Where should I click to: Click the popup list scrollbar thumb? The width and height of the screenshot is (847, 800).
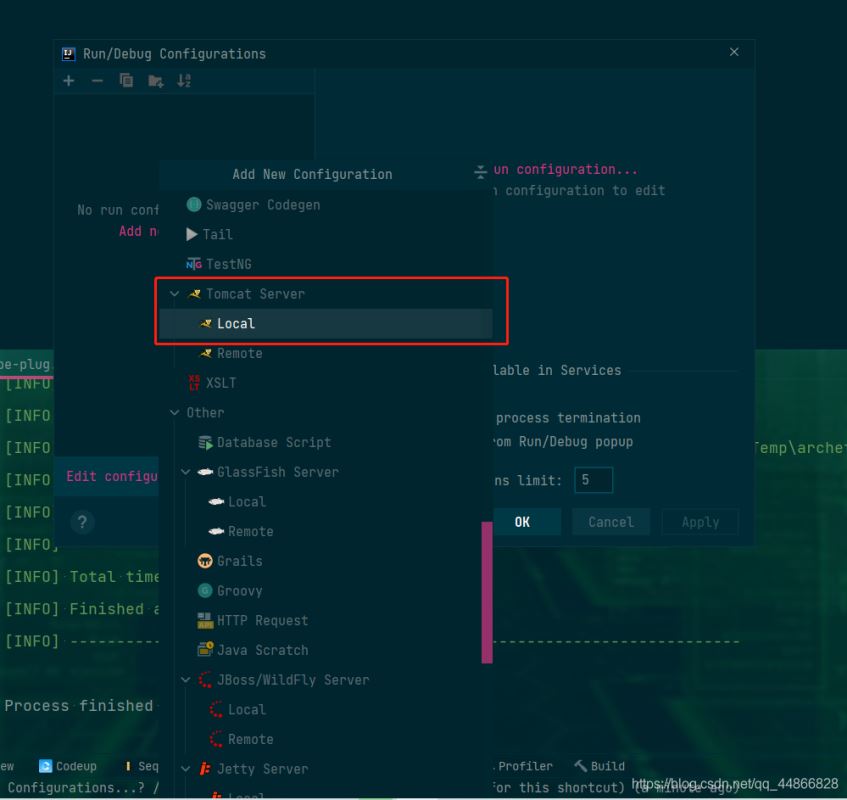(x=487, y=592)
